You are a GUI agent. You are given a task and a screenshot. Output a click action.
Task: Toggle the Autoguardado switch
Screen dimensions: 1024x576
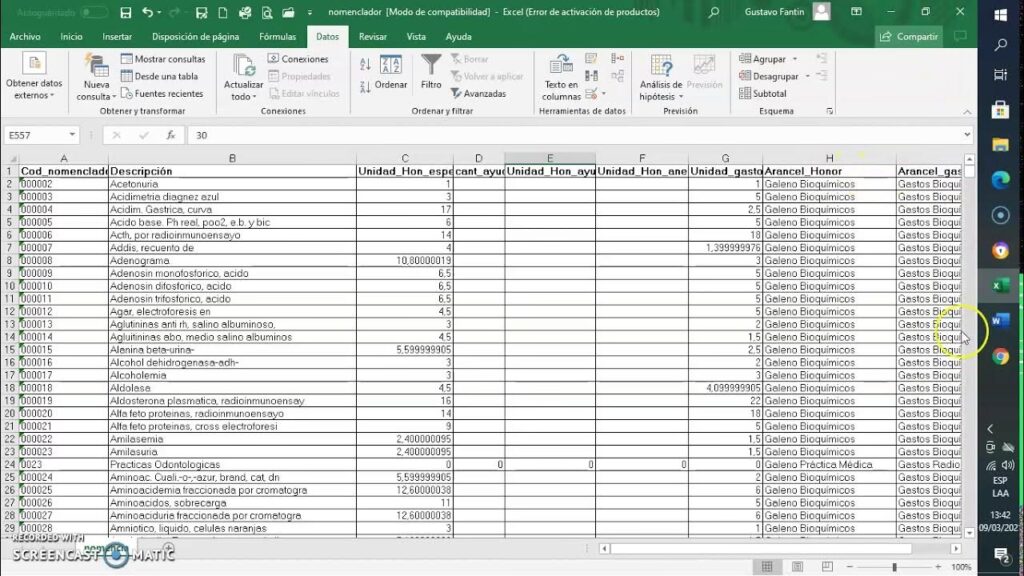coord(94,12)
